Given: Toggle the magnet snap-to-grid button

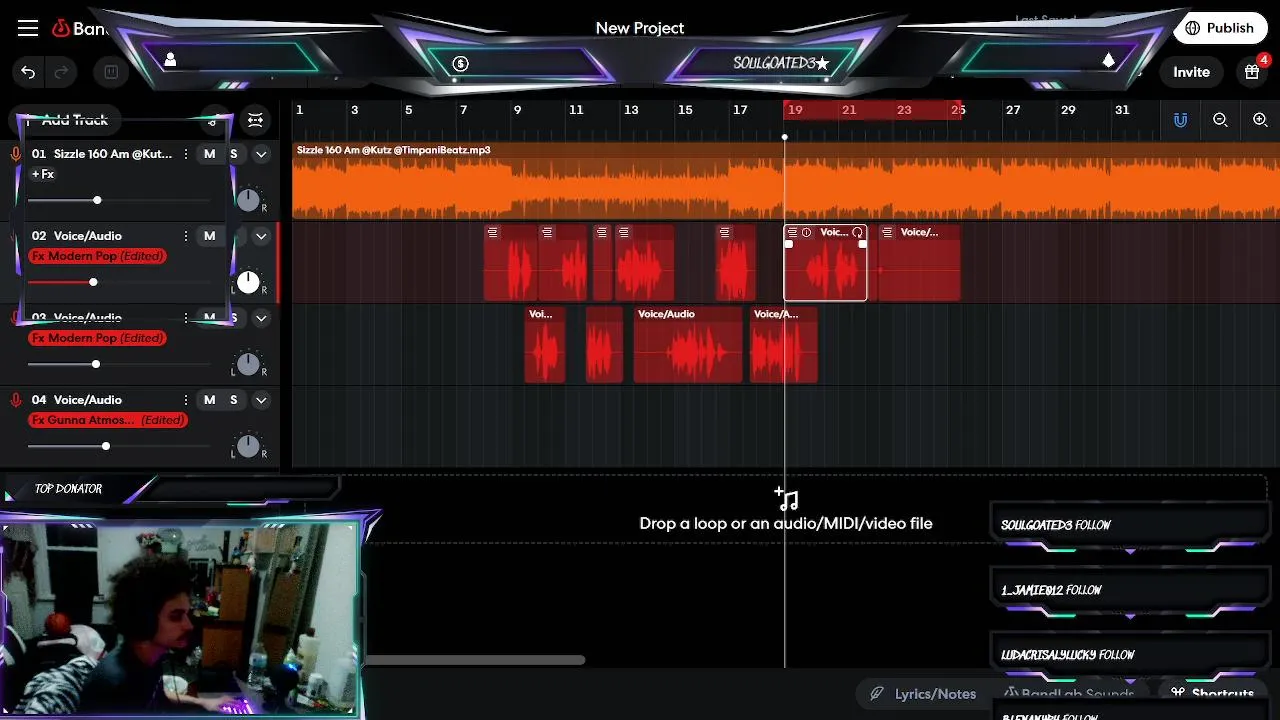Looking at the screenshot, I should [1180, 120].
